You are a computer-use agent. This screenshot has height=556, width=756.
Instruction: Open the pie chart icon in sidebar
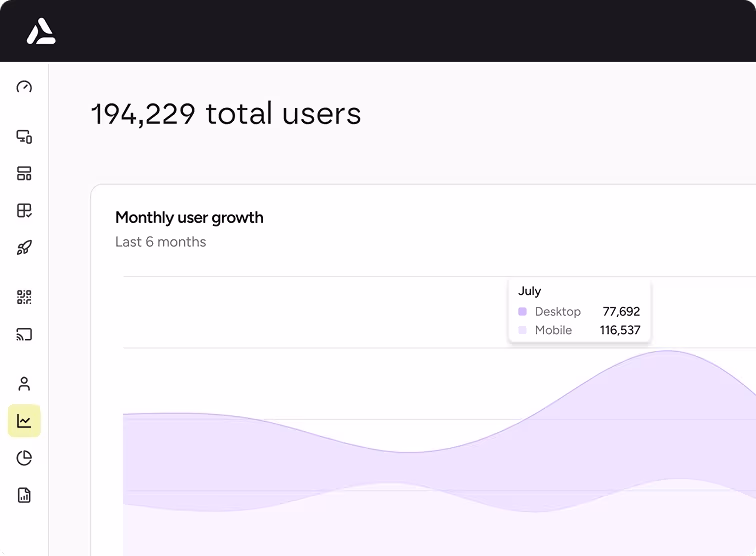pos(24,458)
